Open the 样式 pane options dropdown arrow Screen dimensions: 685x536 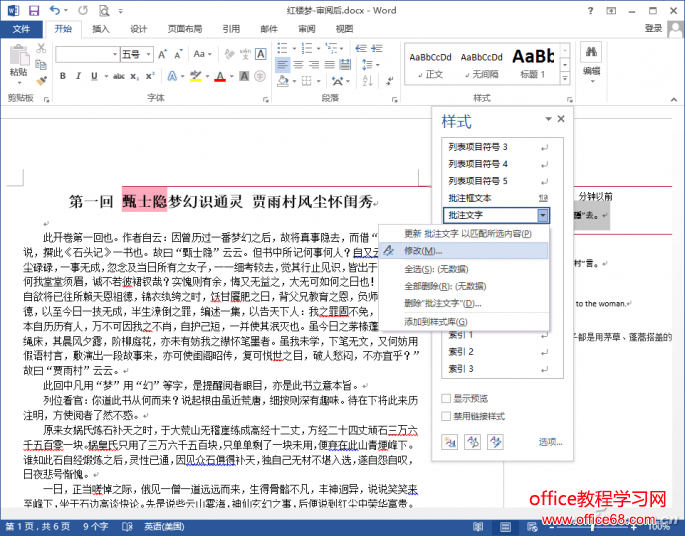click(548, 120)
